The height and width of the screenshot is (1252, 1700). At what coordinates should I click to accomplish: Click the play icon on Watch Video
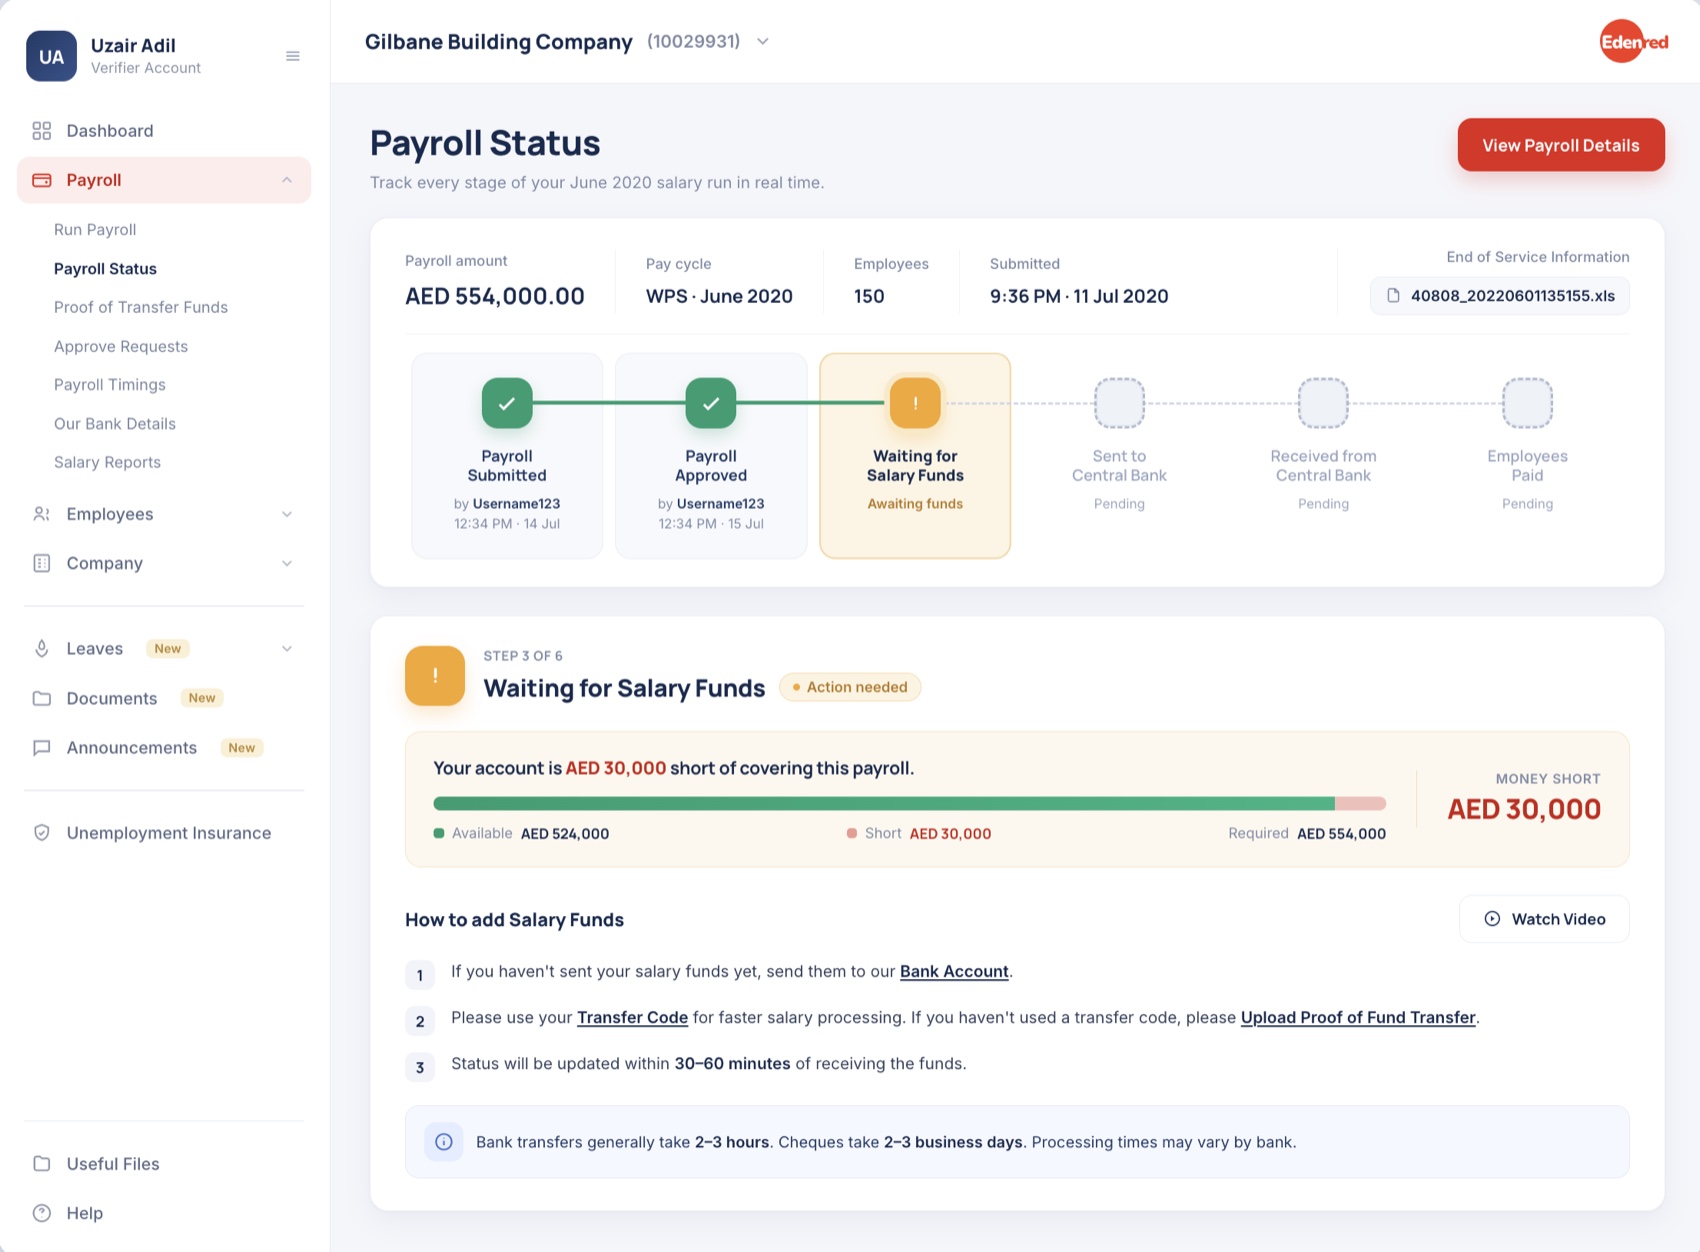coord(1492,919)
